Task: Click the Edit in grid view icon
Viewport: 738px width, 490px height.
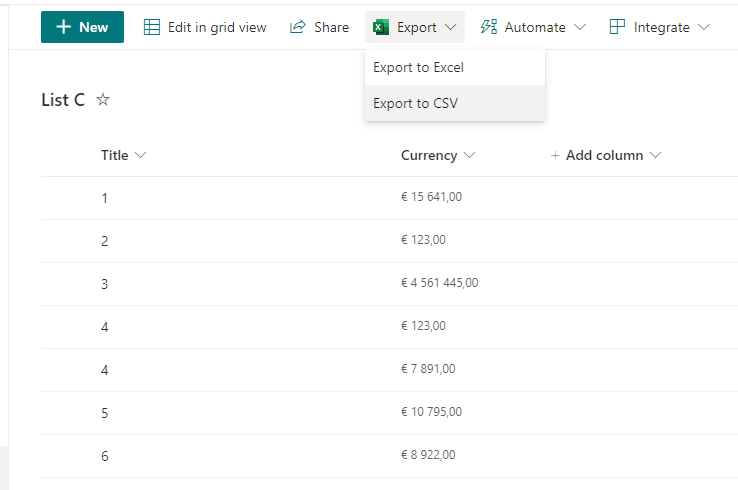Action: tap(152, 27)
